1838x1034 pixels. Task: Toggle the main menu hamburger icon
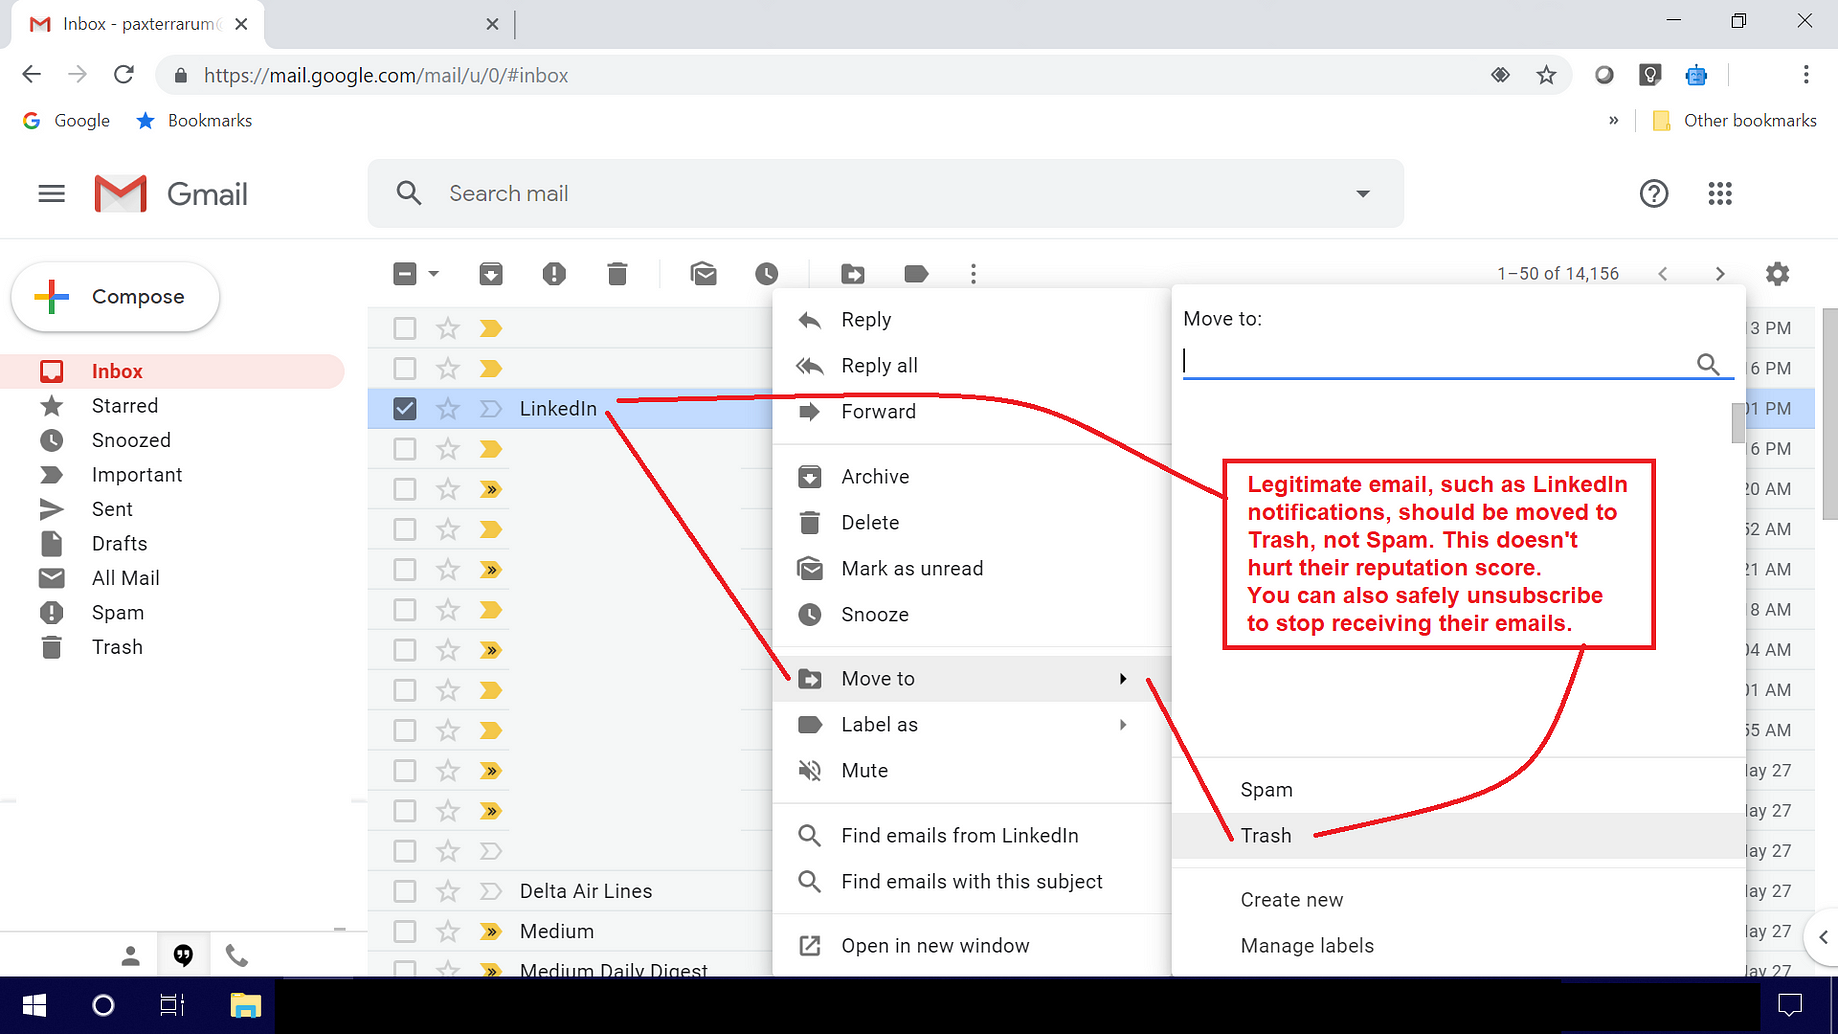point(51,194)
